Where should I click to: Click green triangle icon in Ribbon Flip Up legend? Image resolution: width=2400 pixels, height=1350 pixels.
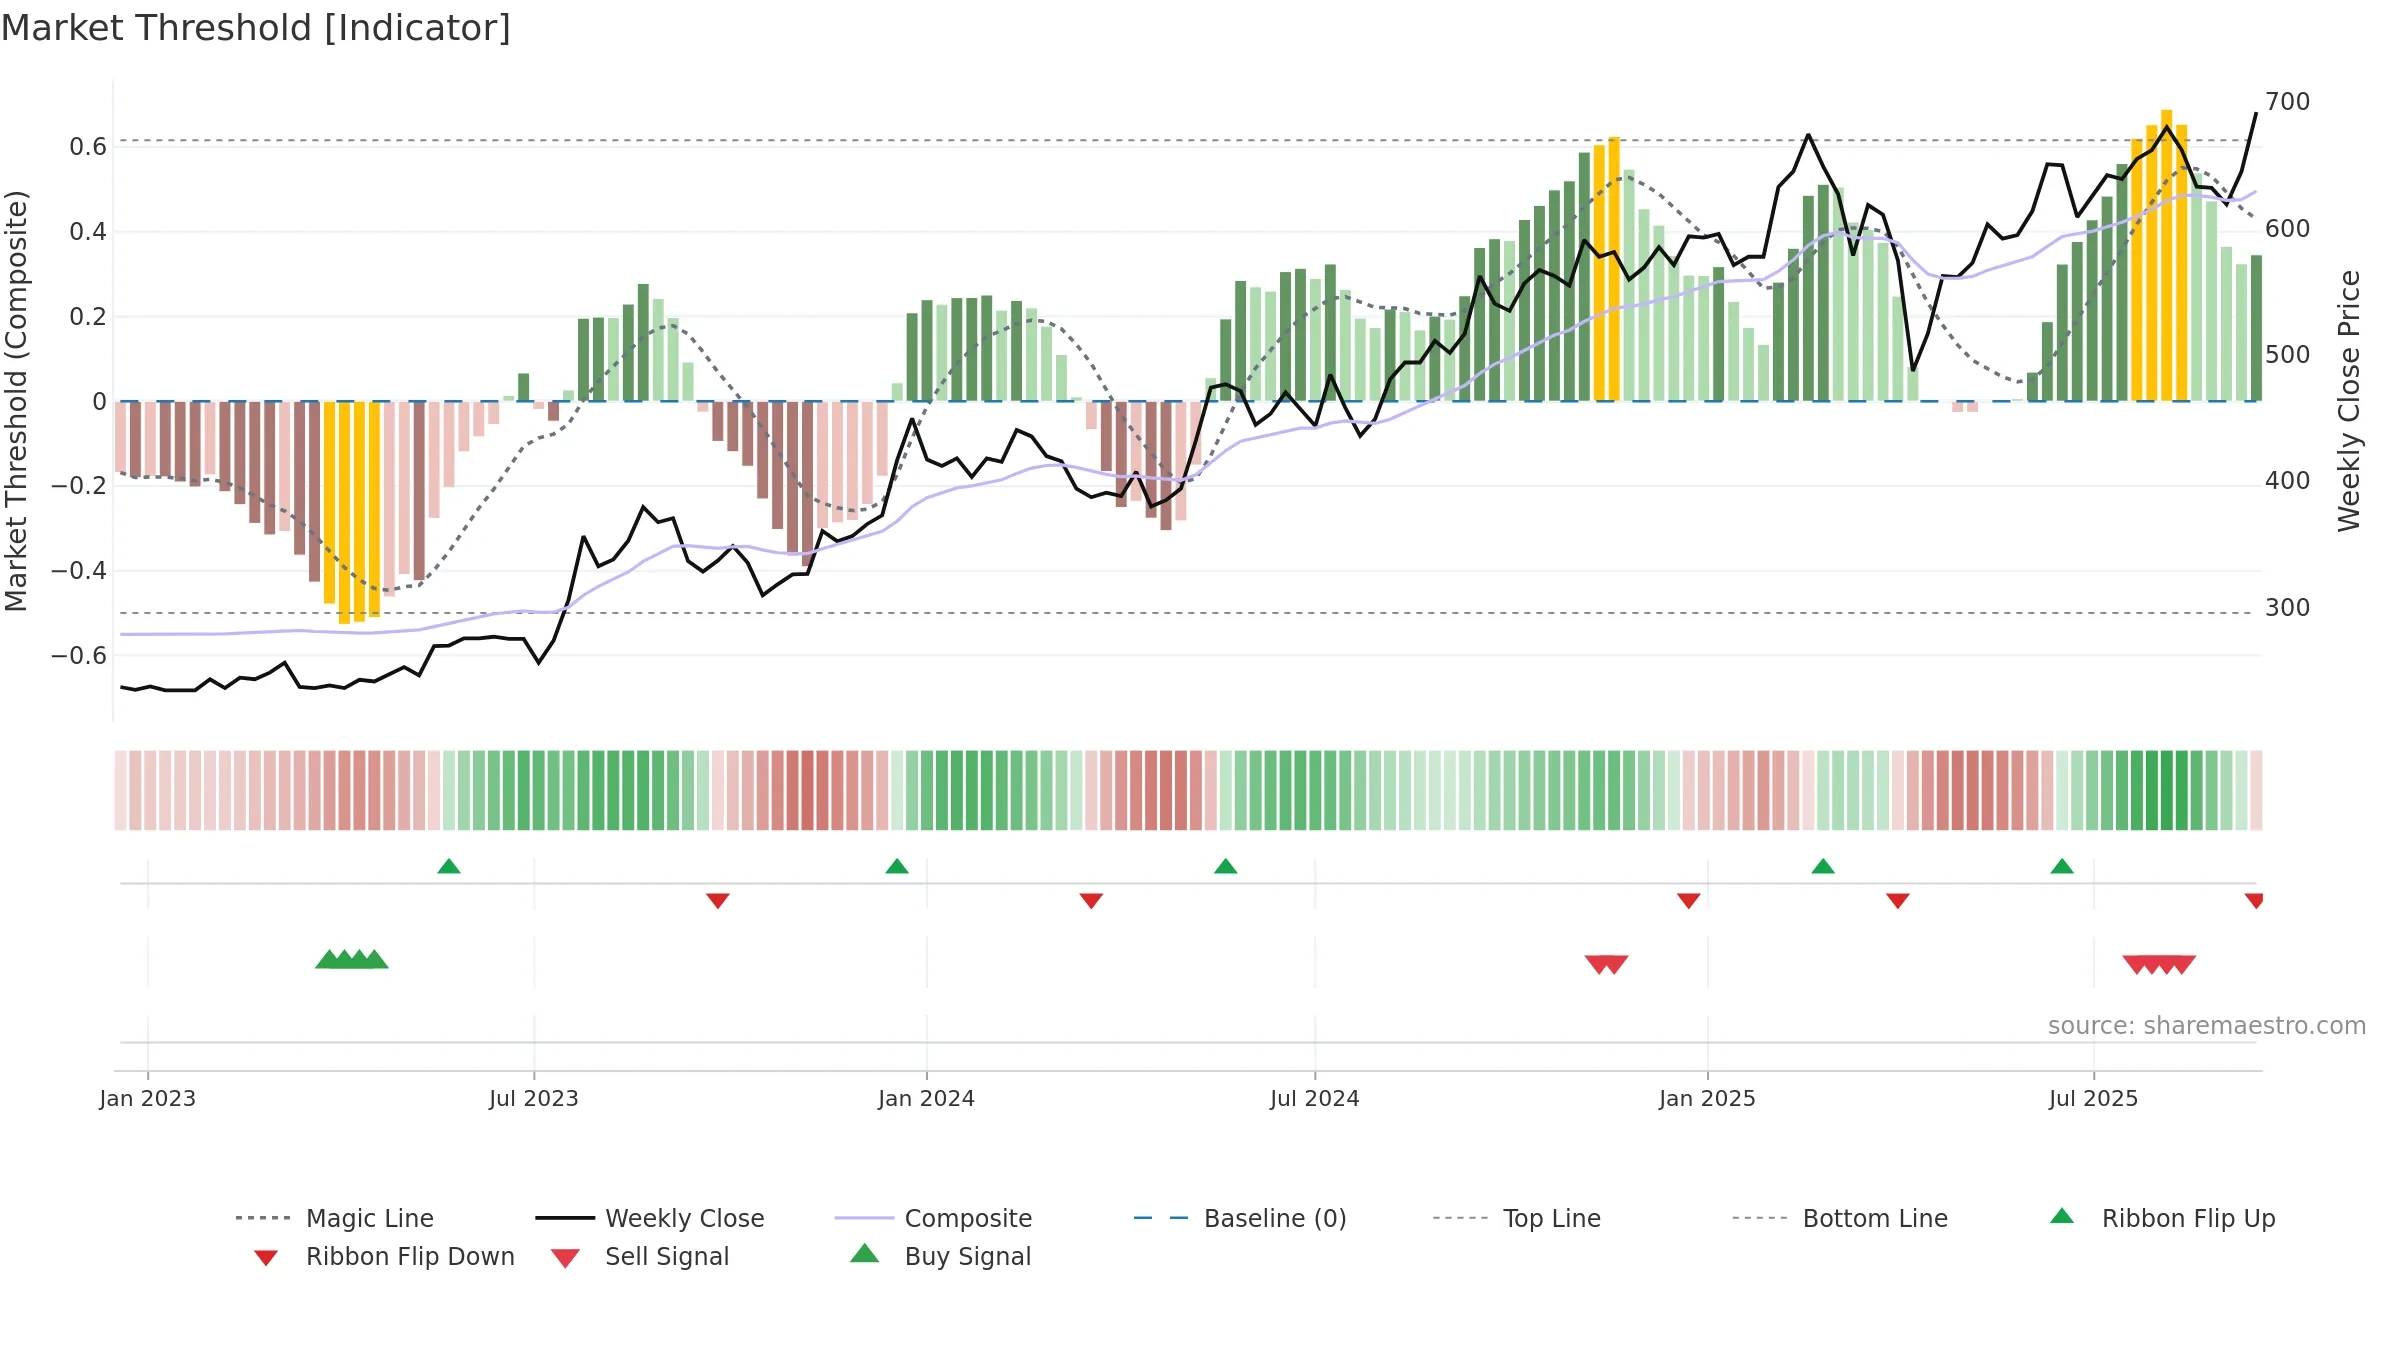[2062, 1216]
